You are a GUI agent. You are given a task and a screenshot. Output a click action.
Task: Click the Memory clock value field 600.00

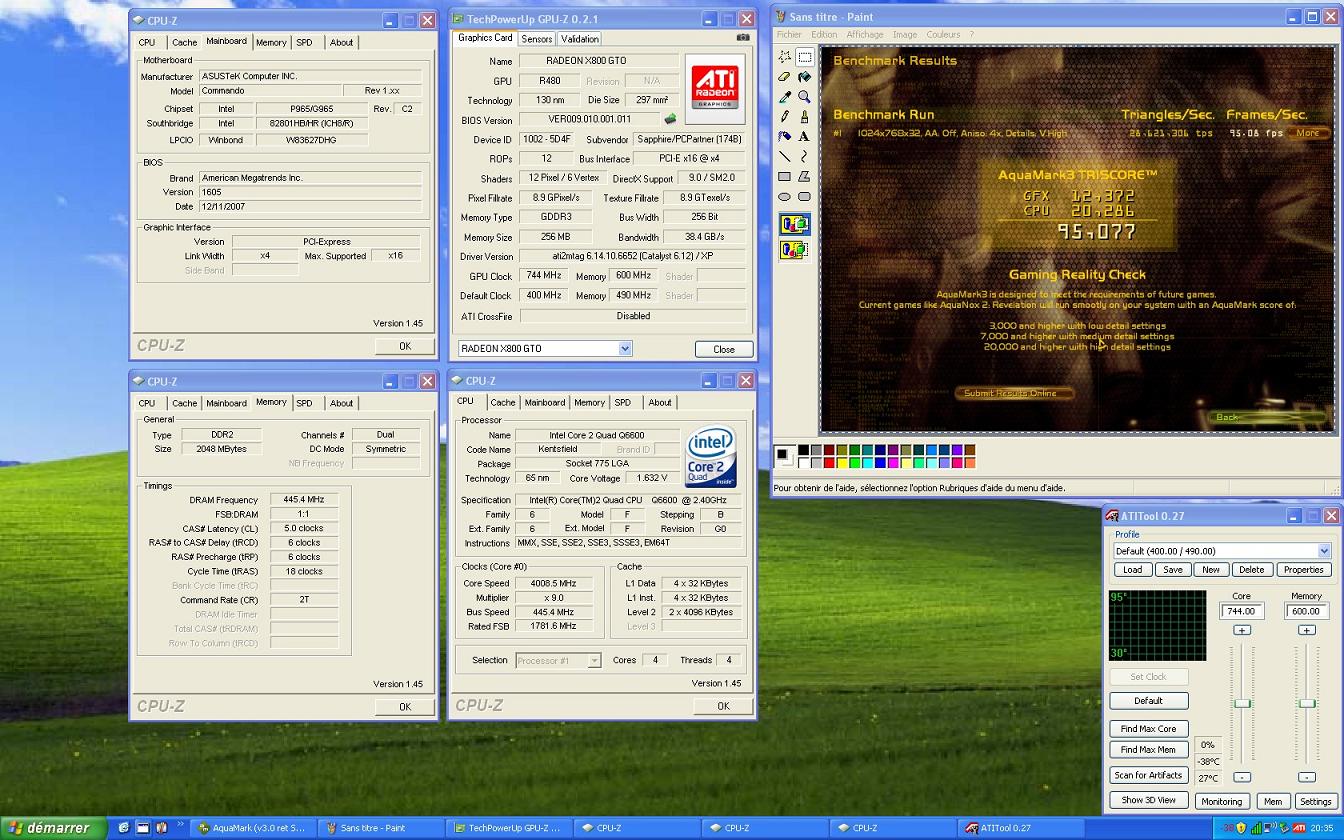click(x=1306, y=611)
